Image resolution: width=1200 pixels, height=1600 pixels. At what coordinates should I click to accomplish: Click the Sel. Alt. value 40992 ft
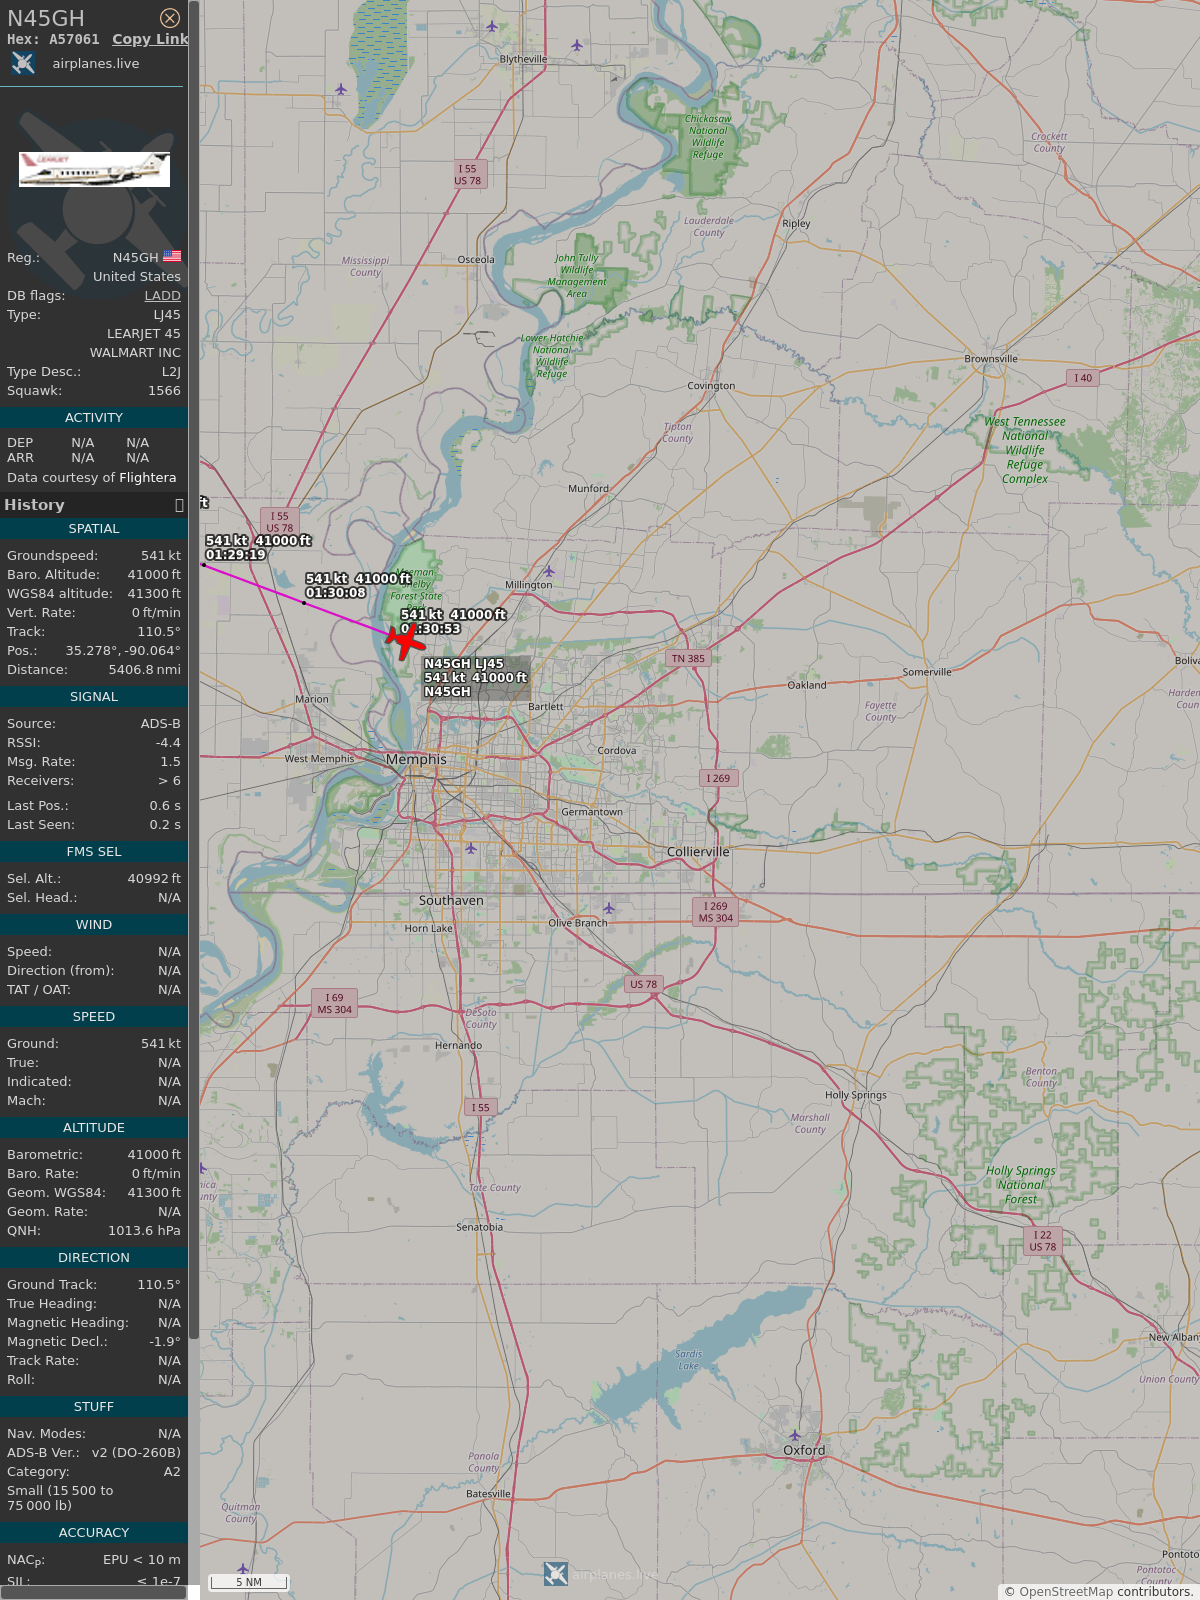click(x=154, y=879)
